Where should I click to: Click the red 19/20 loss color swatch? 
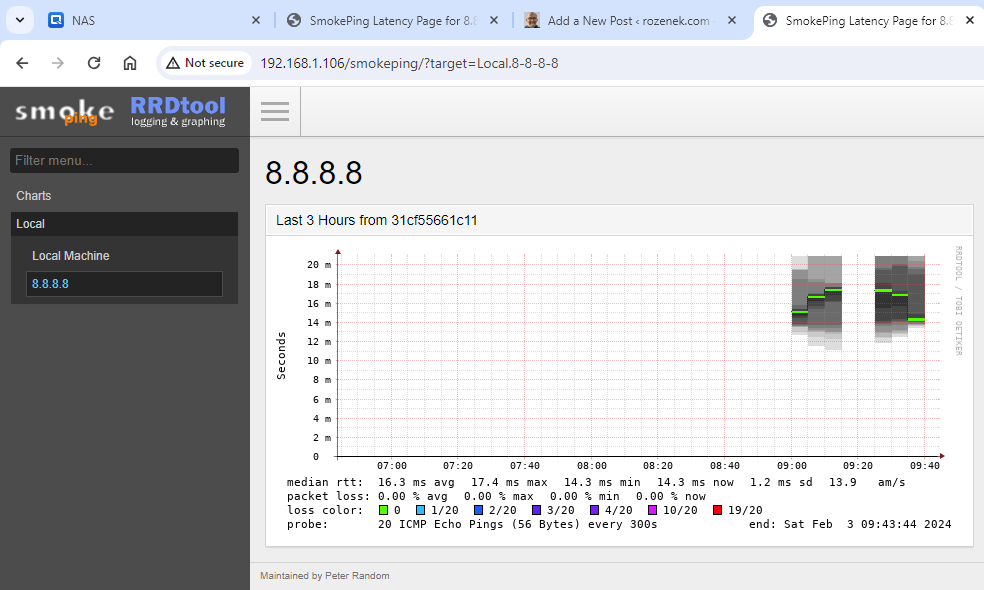pos(717,510)
